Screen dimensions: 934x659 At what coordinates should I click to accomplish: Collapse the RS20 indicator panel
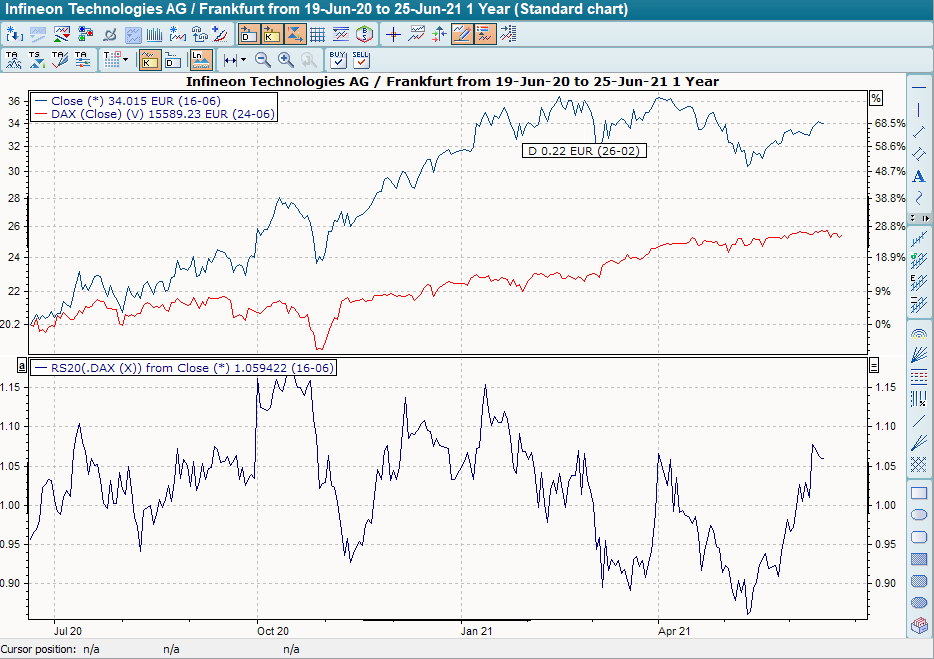coord(875,366)
